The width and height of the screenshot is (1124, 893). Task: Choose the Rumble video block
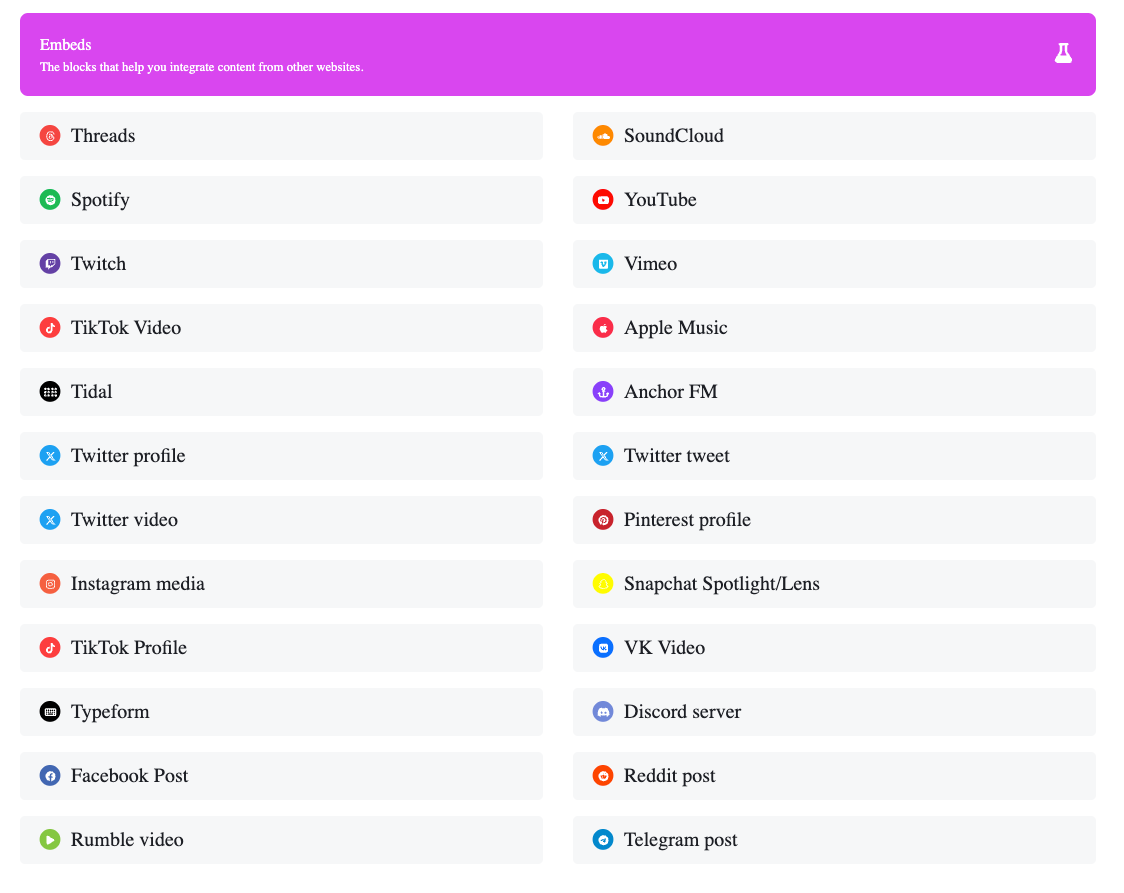point(281,839)
